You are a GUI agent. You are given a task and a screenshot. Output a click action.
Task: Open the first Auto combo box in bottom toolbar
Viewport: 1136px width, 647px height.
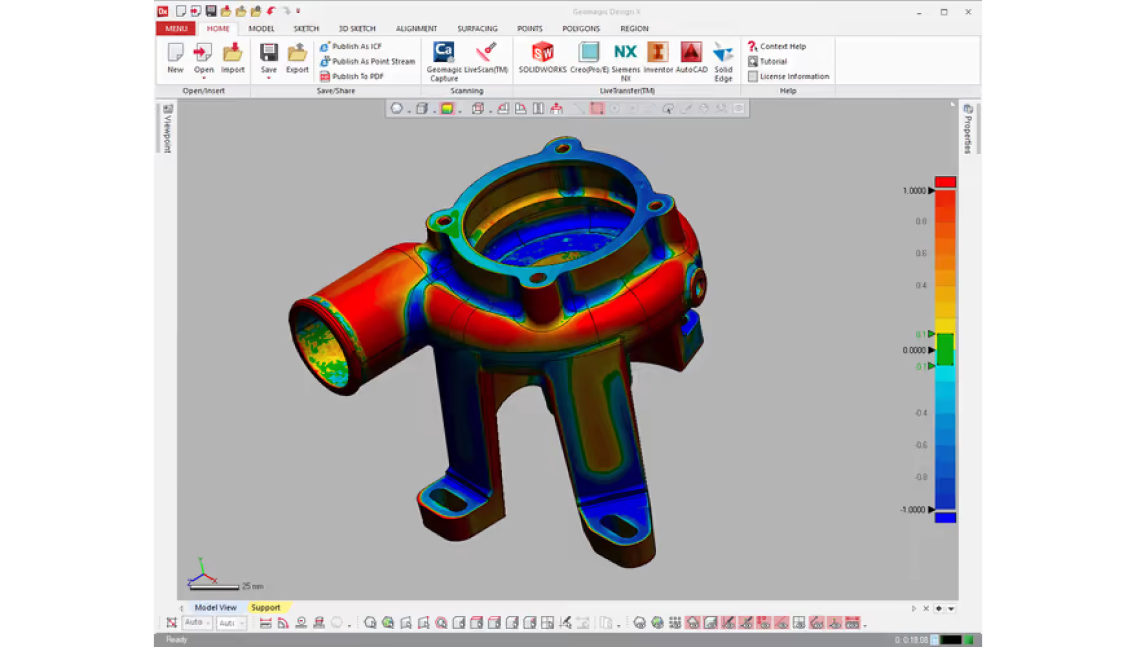pyautogui.click(x=197, y=623)
